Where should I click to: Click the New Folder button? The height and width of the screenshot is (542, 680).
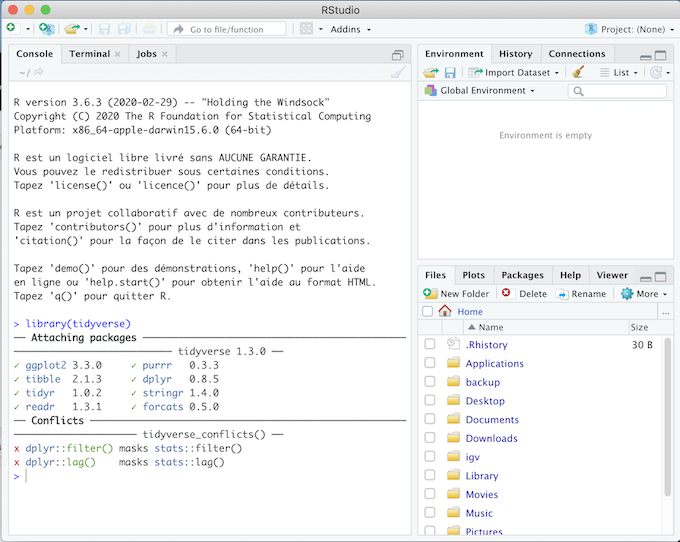(456, 294)
